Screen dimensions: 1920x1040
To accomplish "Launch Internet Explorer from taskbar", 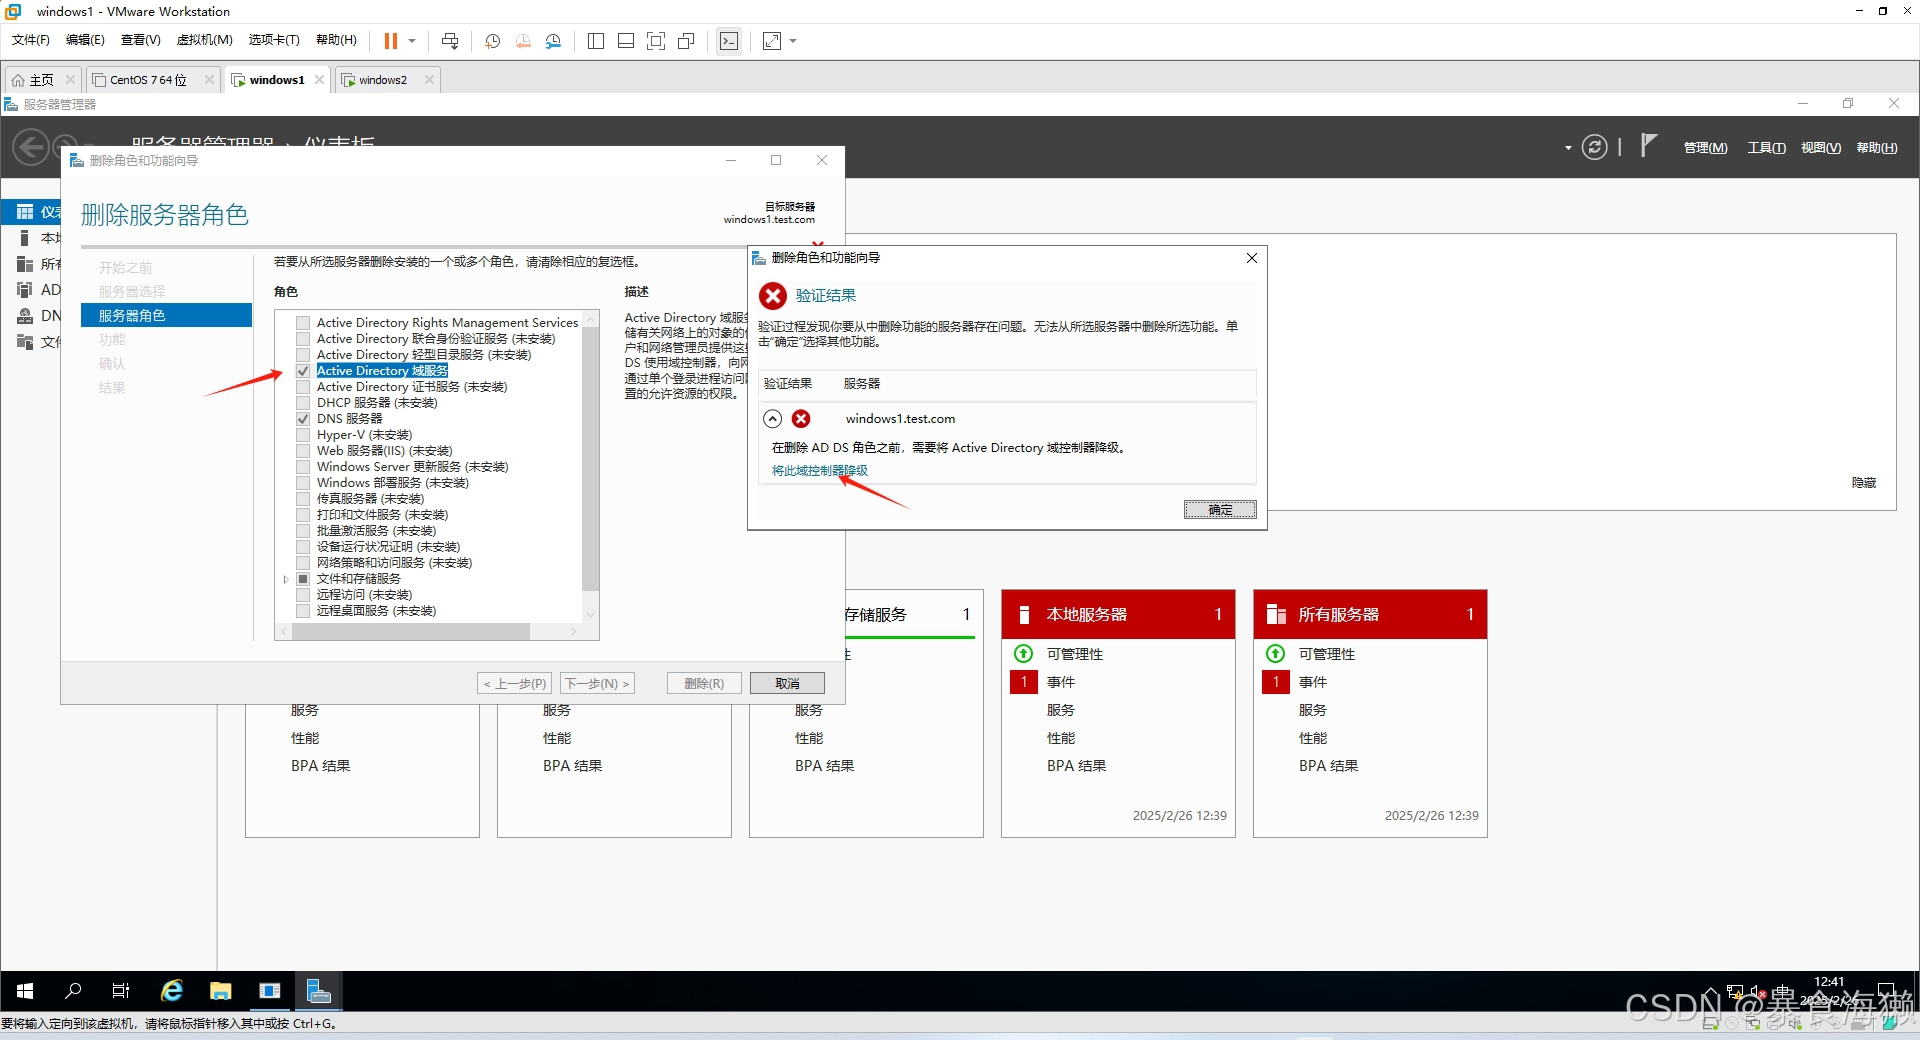I will click(x=172, y=991).
